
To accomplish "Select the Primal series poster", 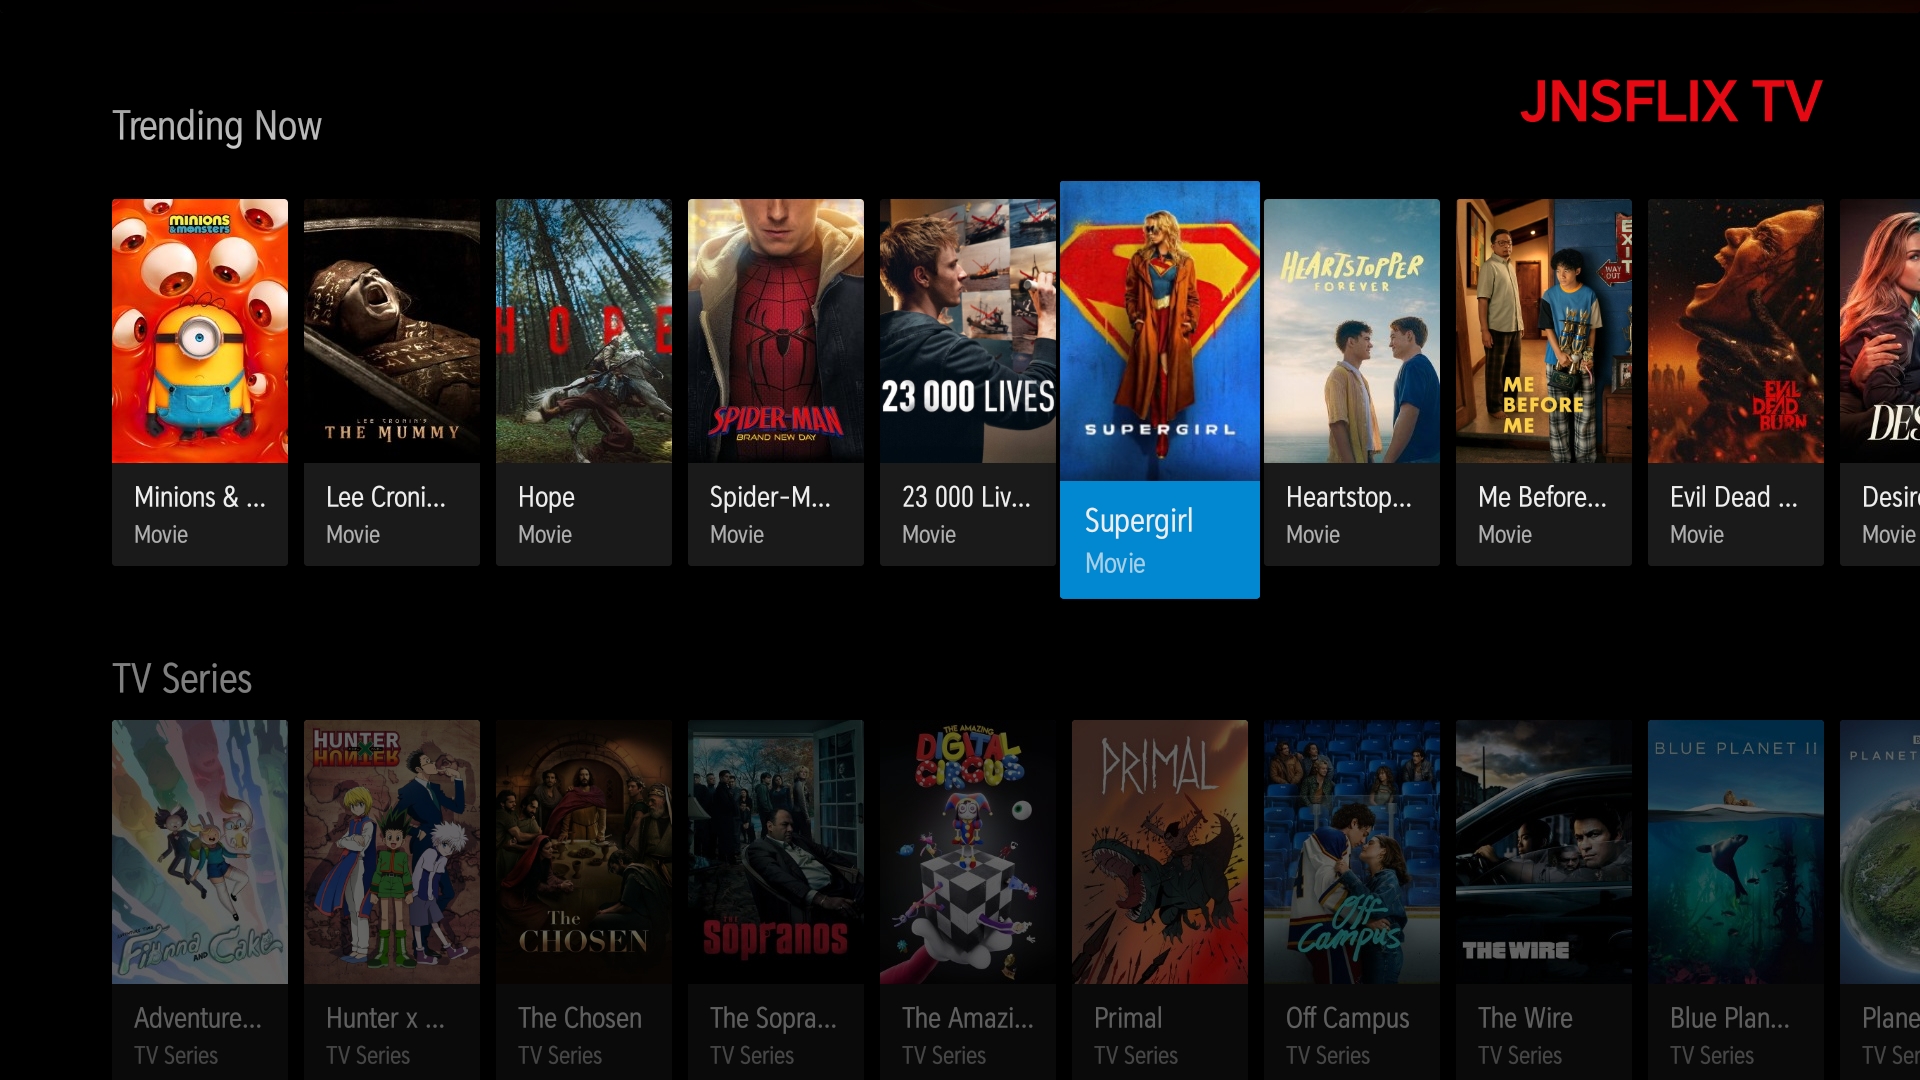I will [x=1160, y=852].
